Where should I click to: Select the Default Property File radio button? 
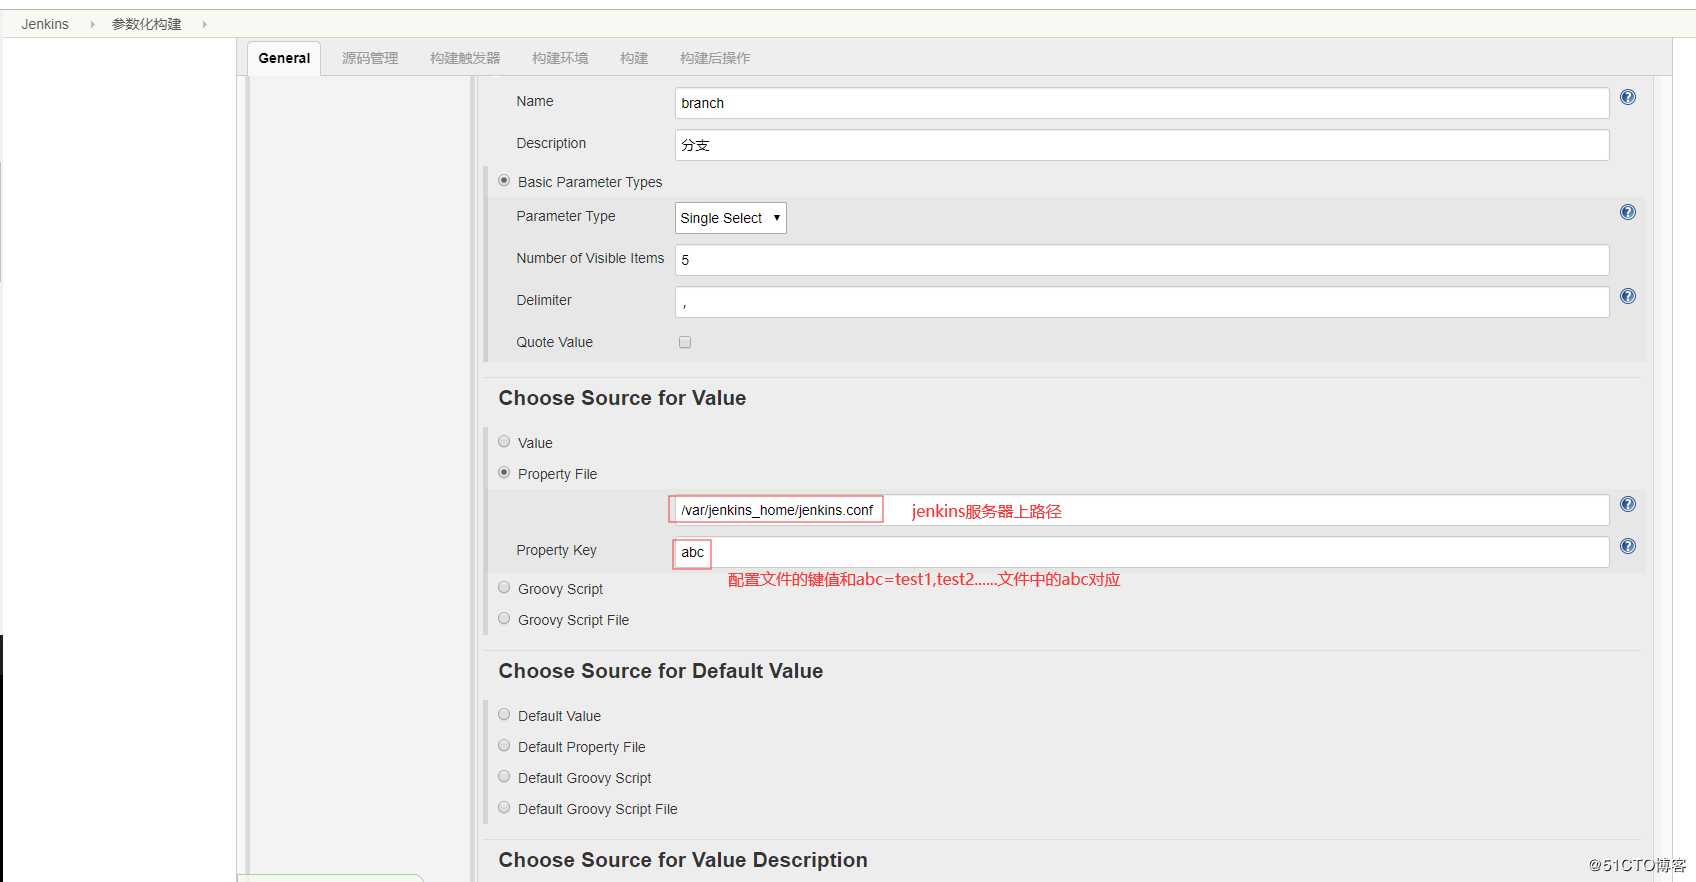(504, 746)
